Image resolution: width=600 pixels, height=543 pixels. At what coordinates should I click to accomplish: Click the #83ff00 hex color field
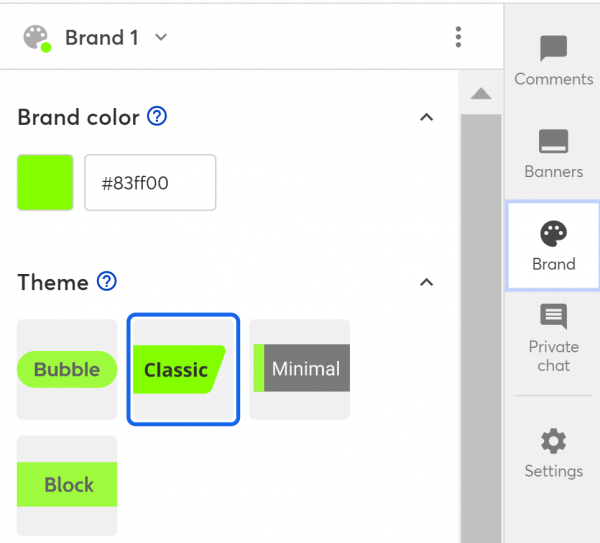(150, 183)
